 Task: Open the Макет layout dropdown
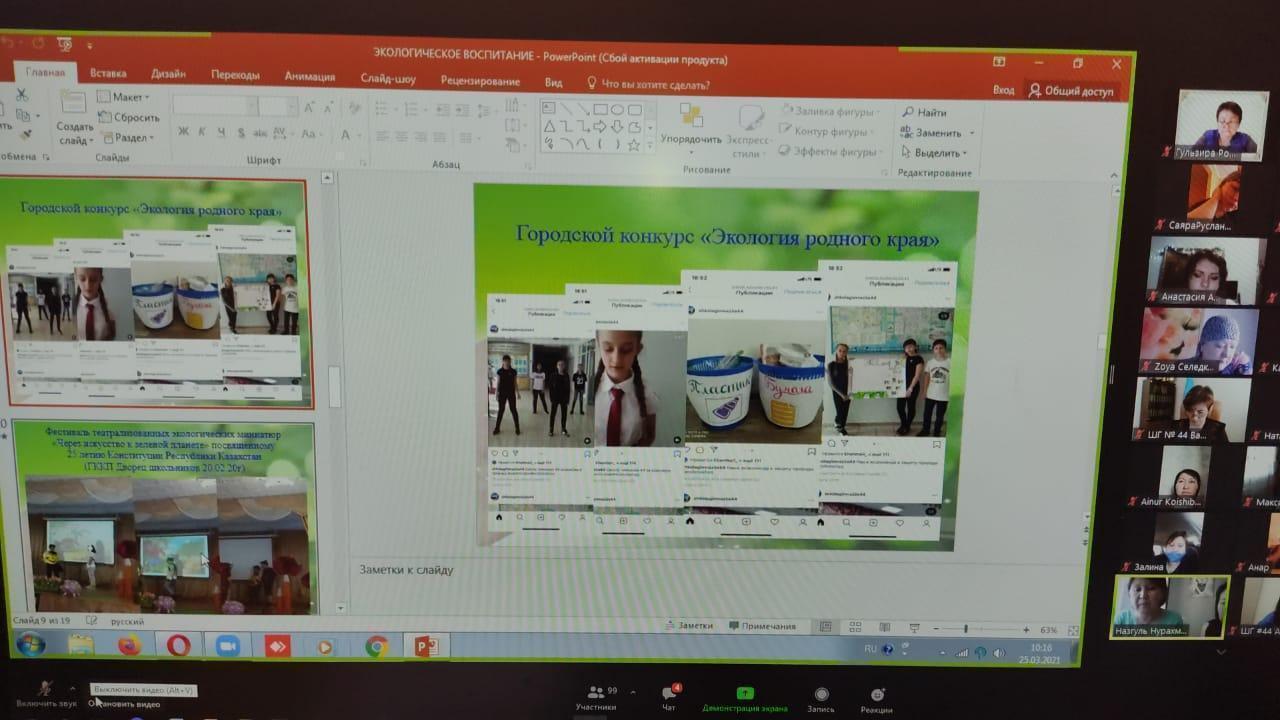(x=124, y=97)
